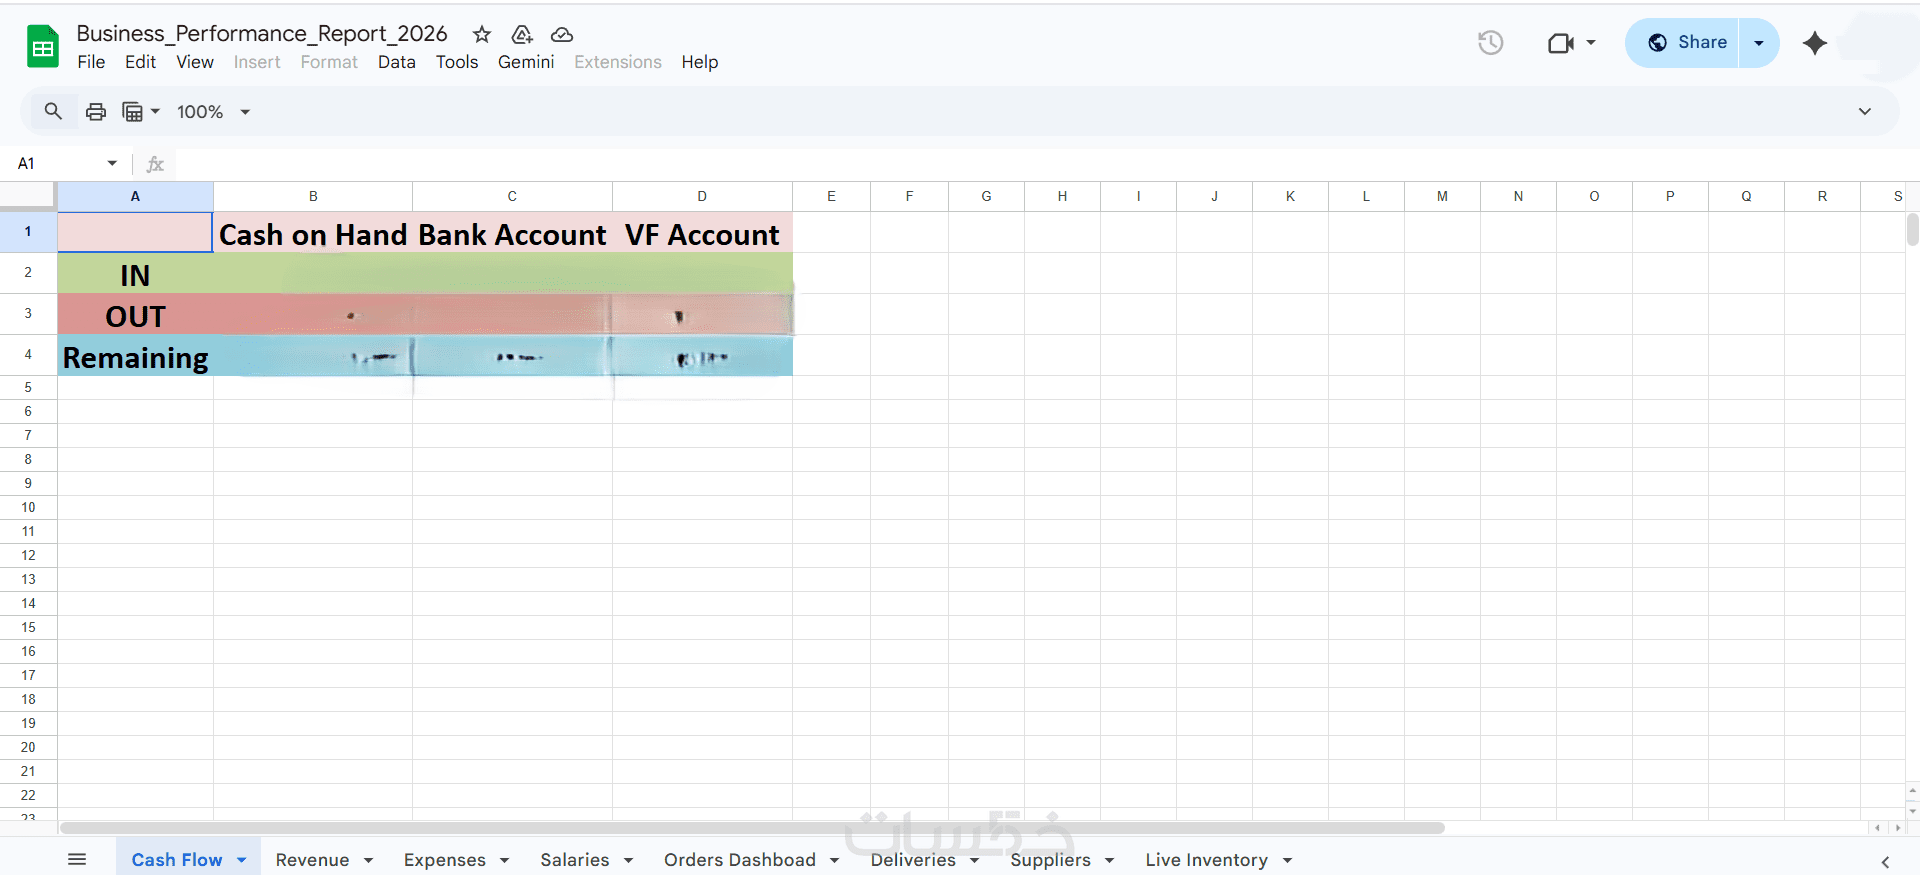This screenshot has width=1920, height=875.
Task: Switch to the Live Inventory sheet tab
Action: coord(1206,860)
